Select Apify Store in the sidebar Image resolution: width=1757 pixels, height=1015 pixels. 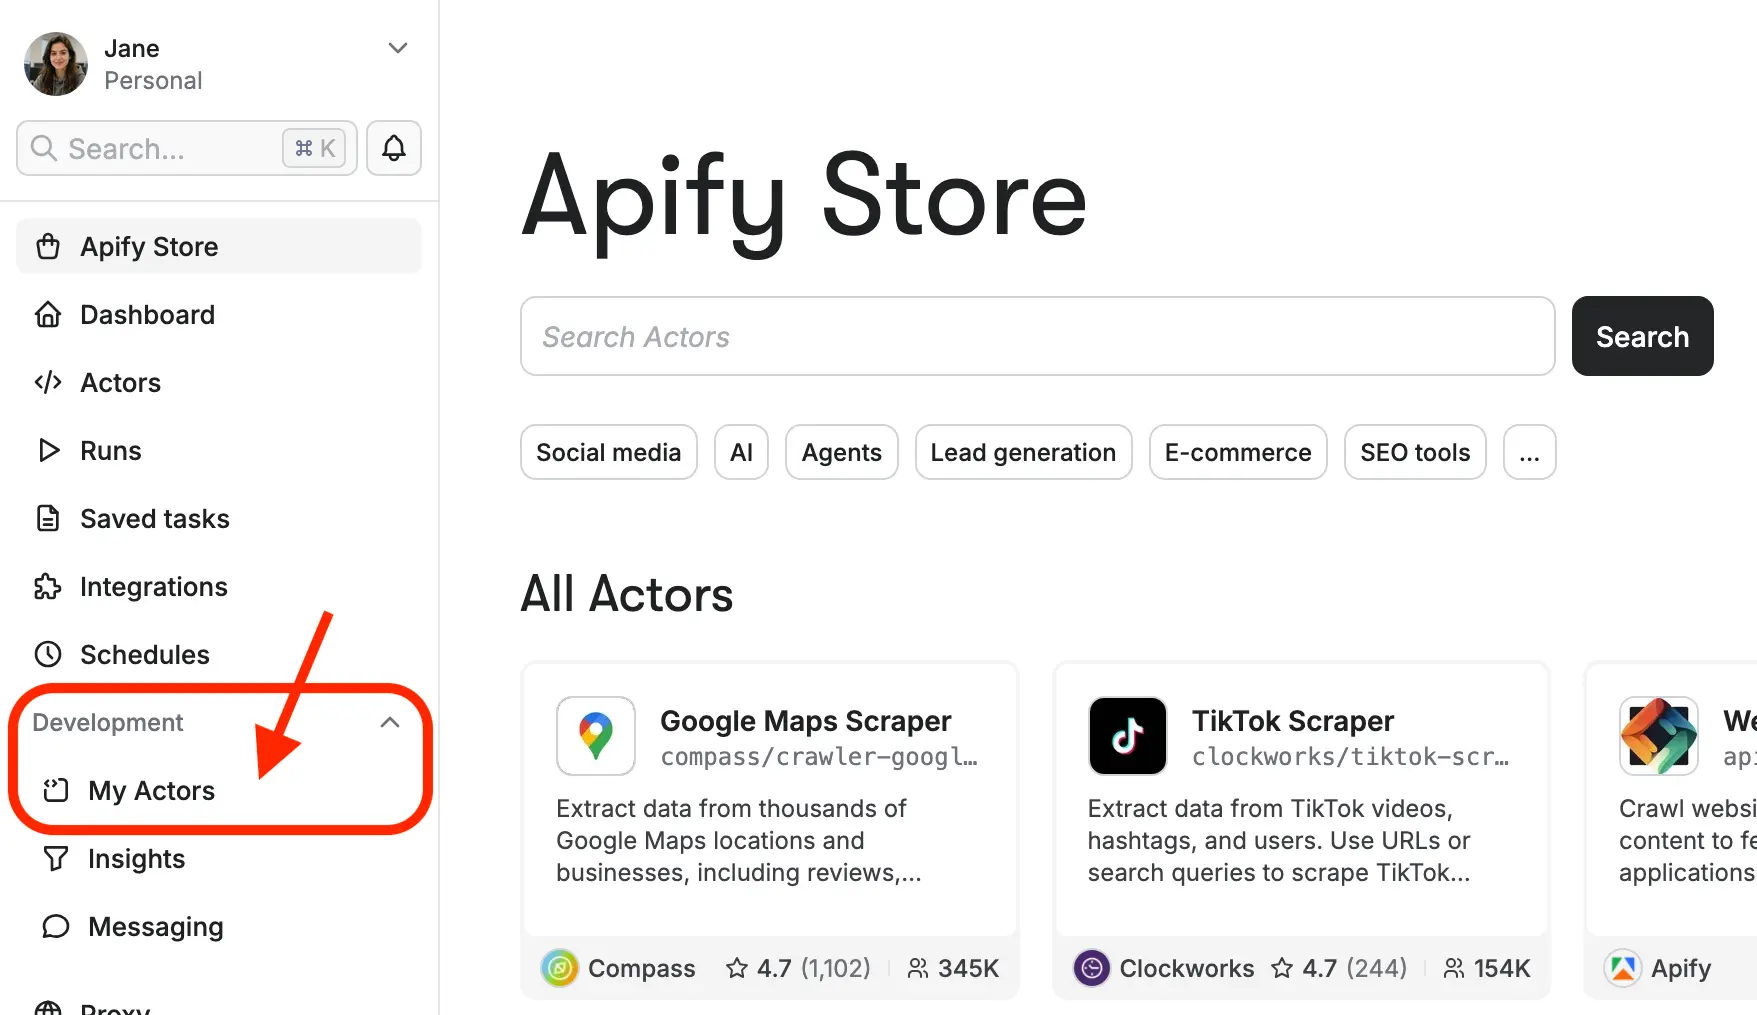219,246
